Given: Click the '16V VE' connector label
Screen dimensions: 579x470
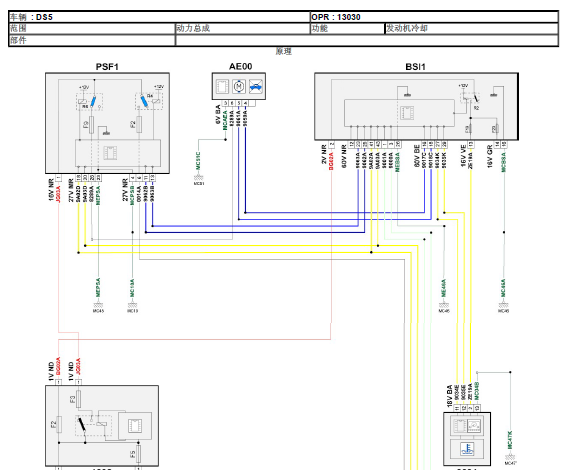Looking at the screenshot, I should coord(463,156).
